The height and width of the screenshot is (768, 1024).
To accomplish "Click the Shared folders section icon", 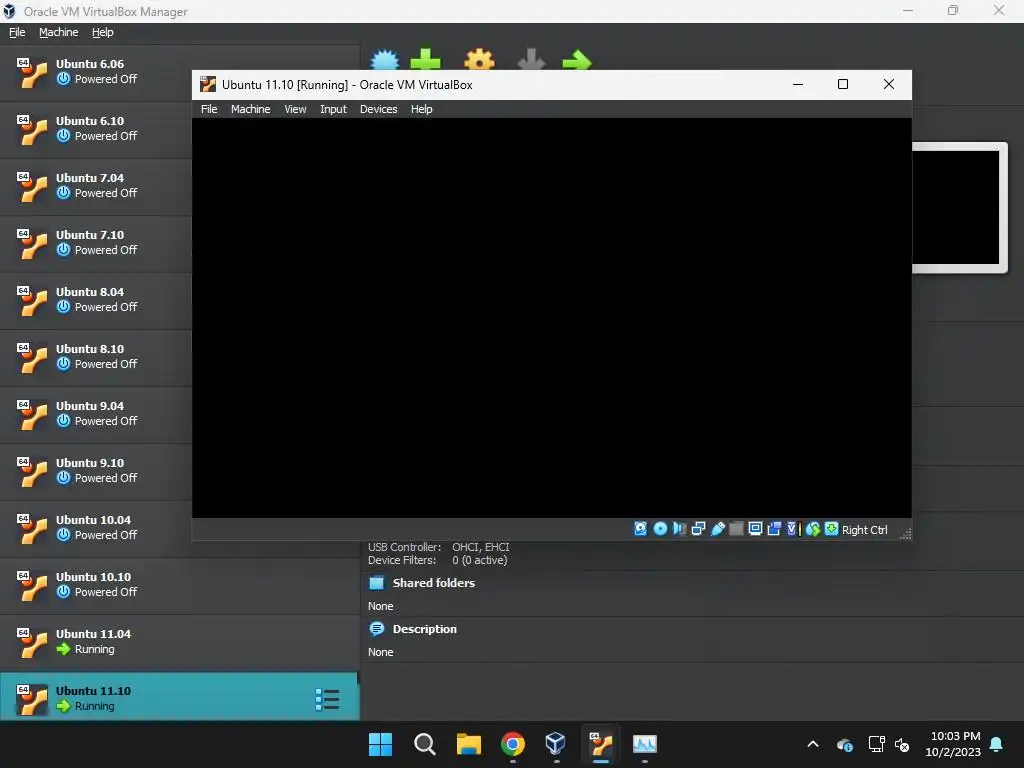I will (377, 583).
